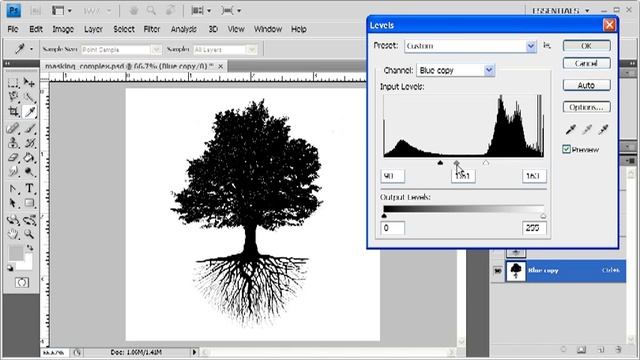Select the Dodge tool
The height and width of the screenshot is (360, 640).
[x=29, y=171]
